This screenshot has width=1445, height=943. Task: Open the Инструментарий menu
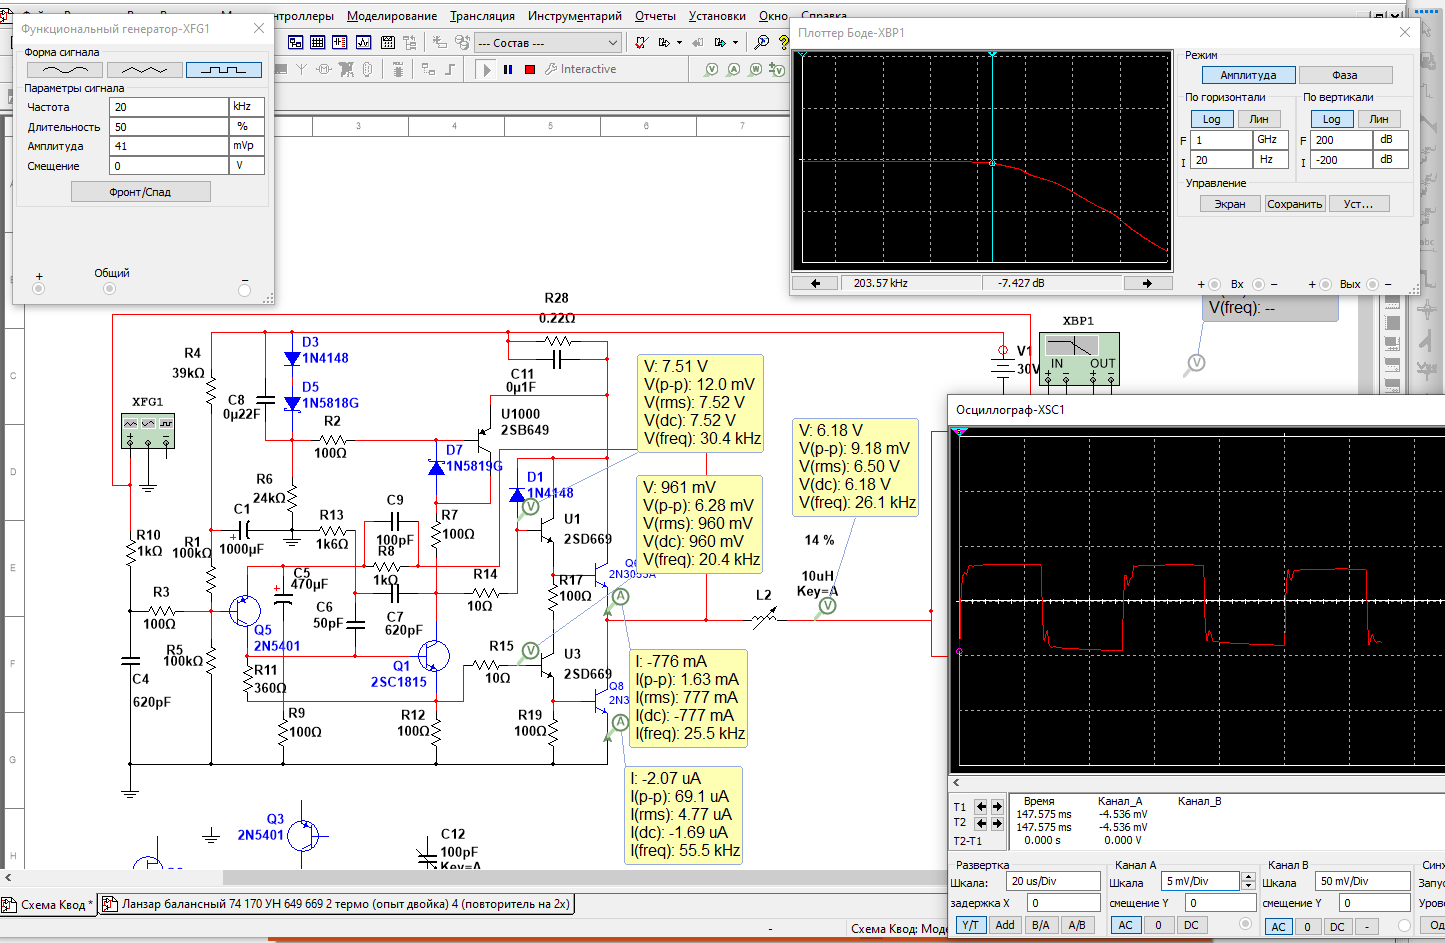(575, 16)
